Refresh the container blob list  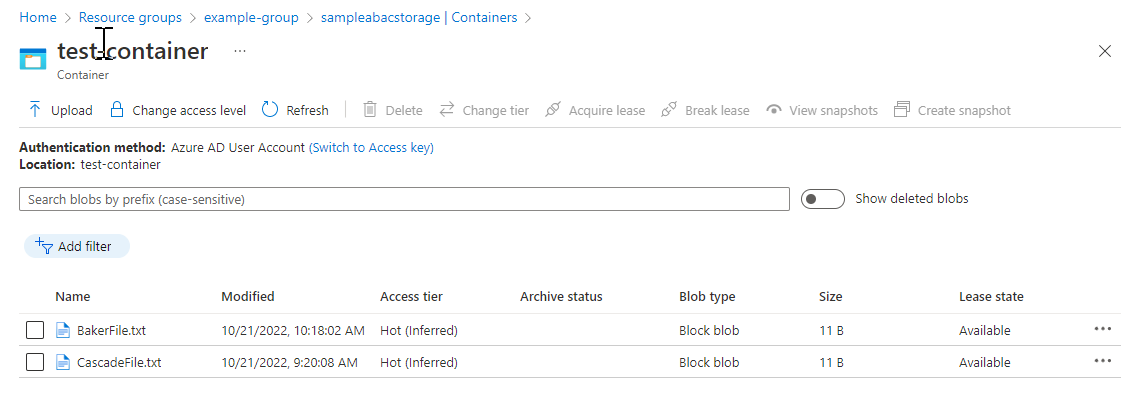(x=295, y=110)
